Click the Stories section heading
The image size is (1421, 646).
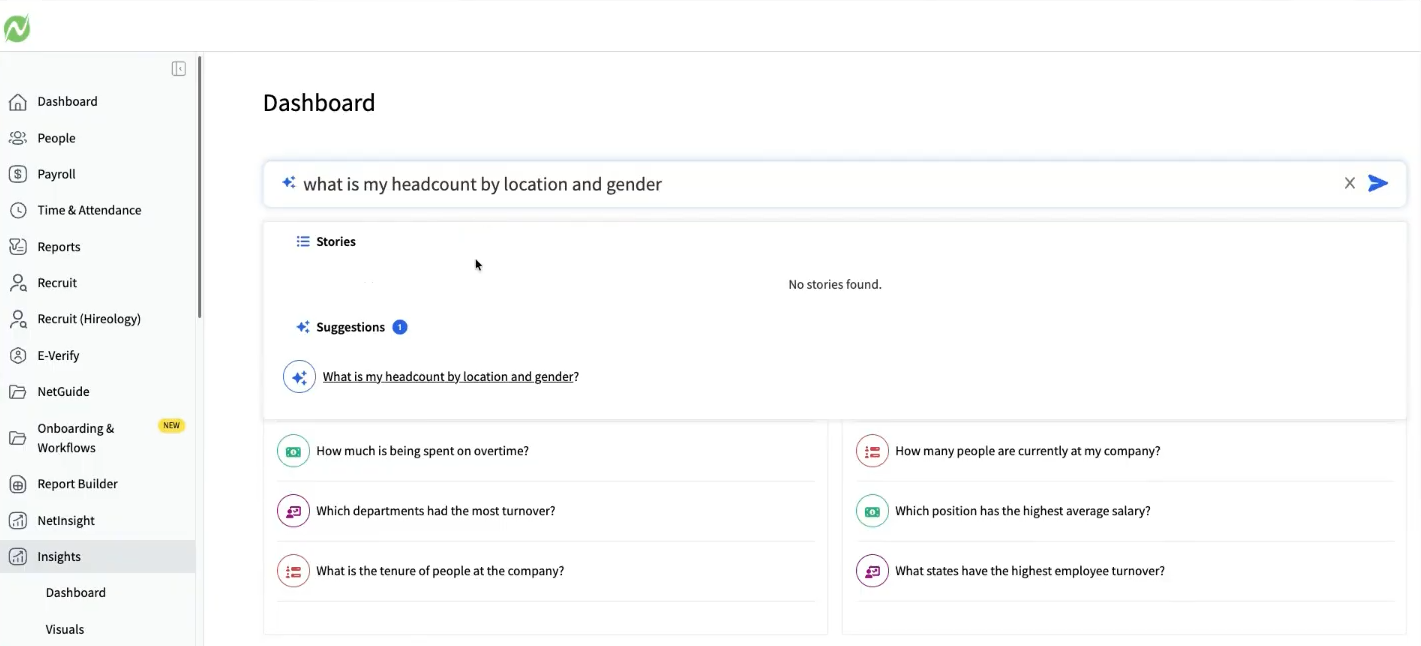[x=336, y=242]
